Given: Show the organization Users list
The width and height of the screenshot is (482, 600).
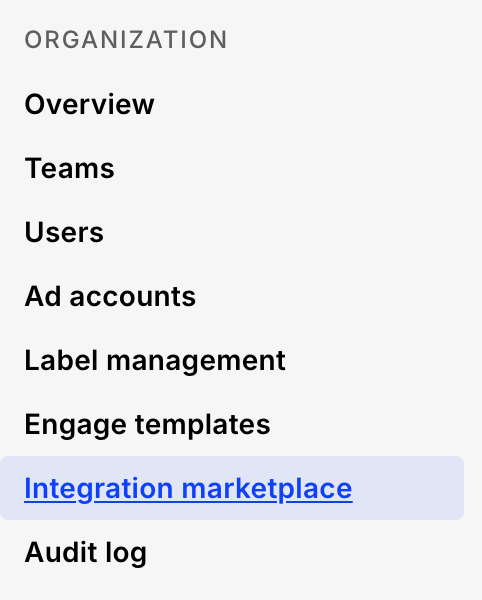Looking at the screenshot, I should 64,232.
